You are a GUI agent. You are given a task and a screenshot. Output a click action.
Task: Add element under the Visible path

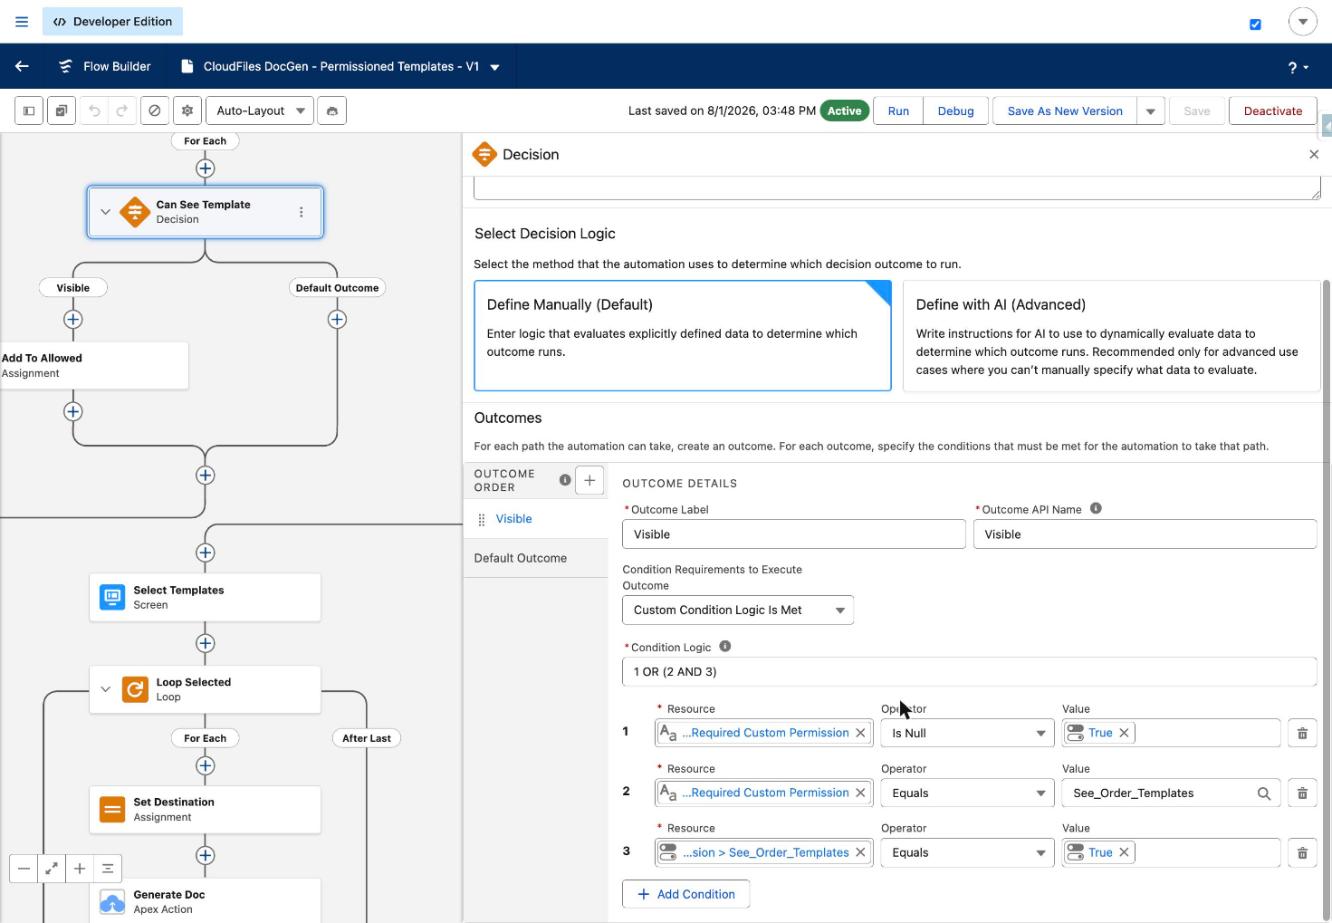[x=73, y=320]
